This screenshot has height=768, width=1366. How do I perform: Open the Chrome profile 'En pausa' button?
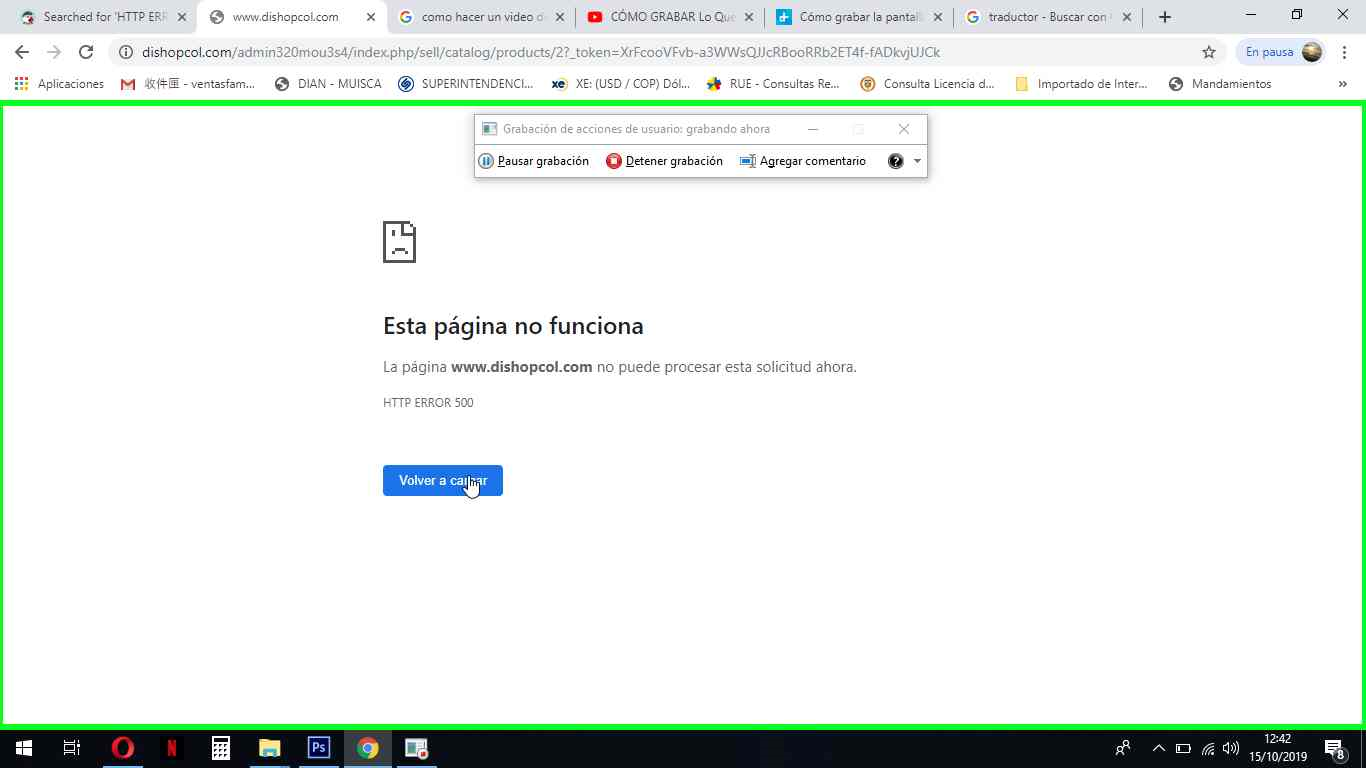[1283, 52]
